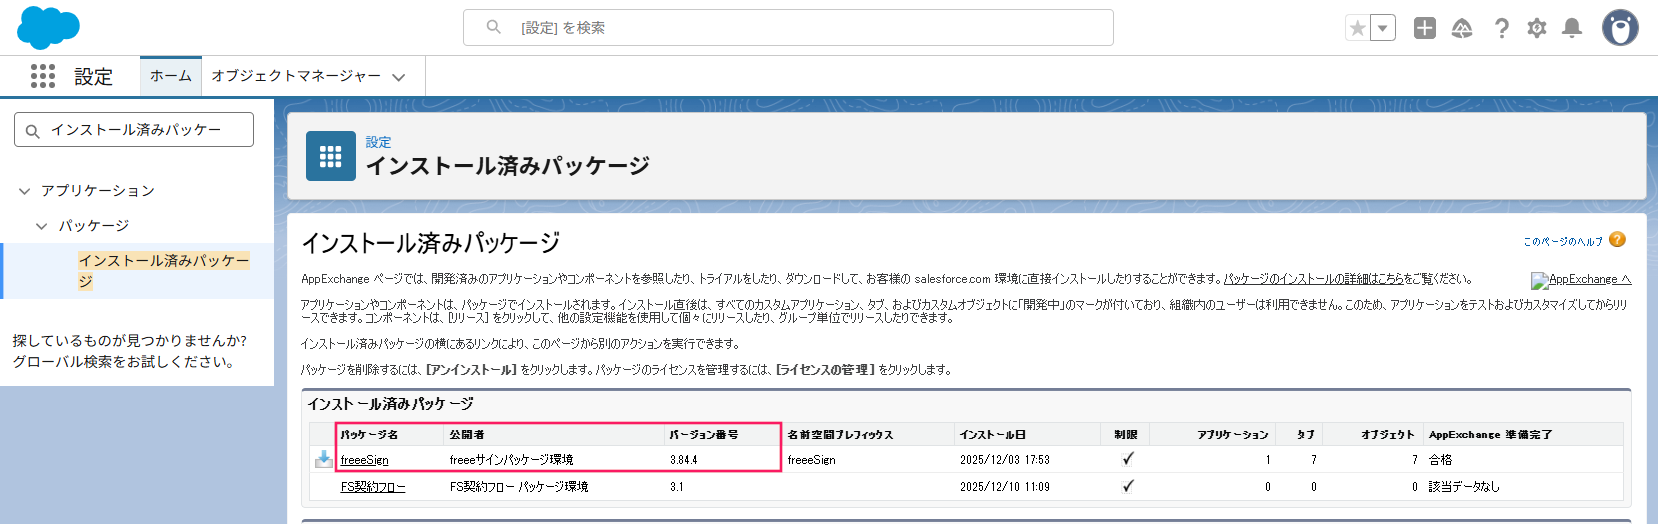Click the 該当データなし status cell

(1464, 487)
